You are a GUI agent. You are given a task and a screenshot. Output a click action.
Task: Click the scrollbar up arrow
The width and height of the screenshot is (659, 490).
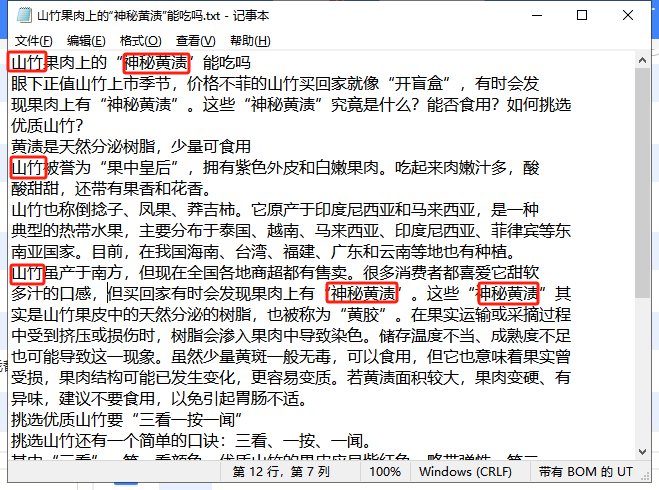[642, 61]
